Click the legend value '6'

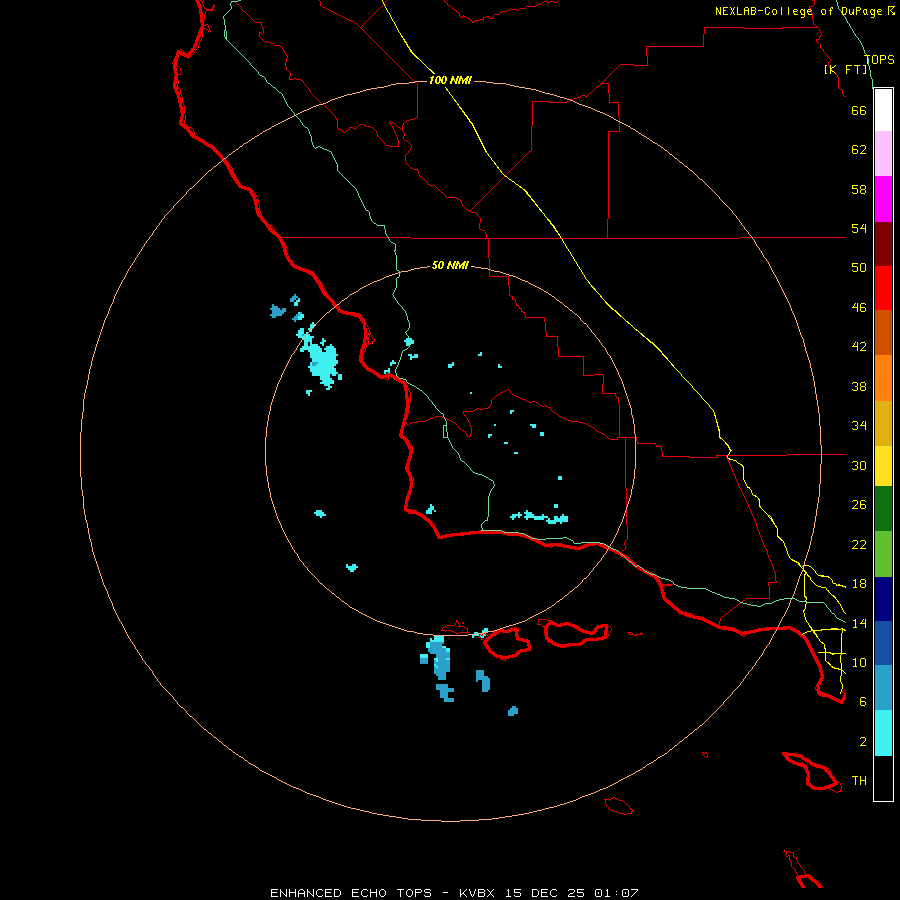point(863,702)
